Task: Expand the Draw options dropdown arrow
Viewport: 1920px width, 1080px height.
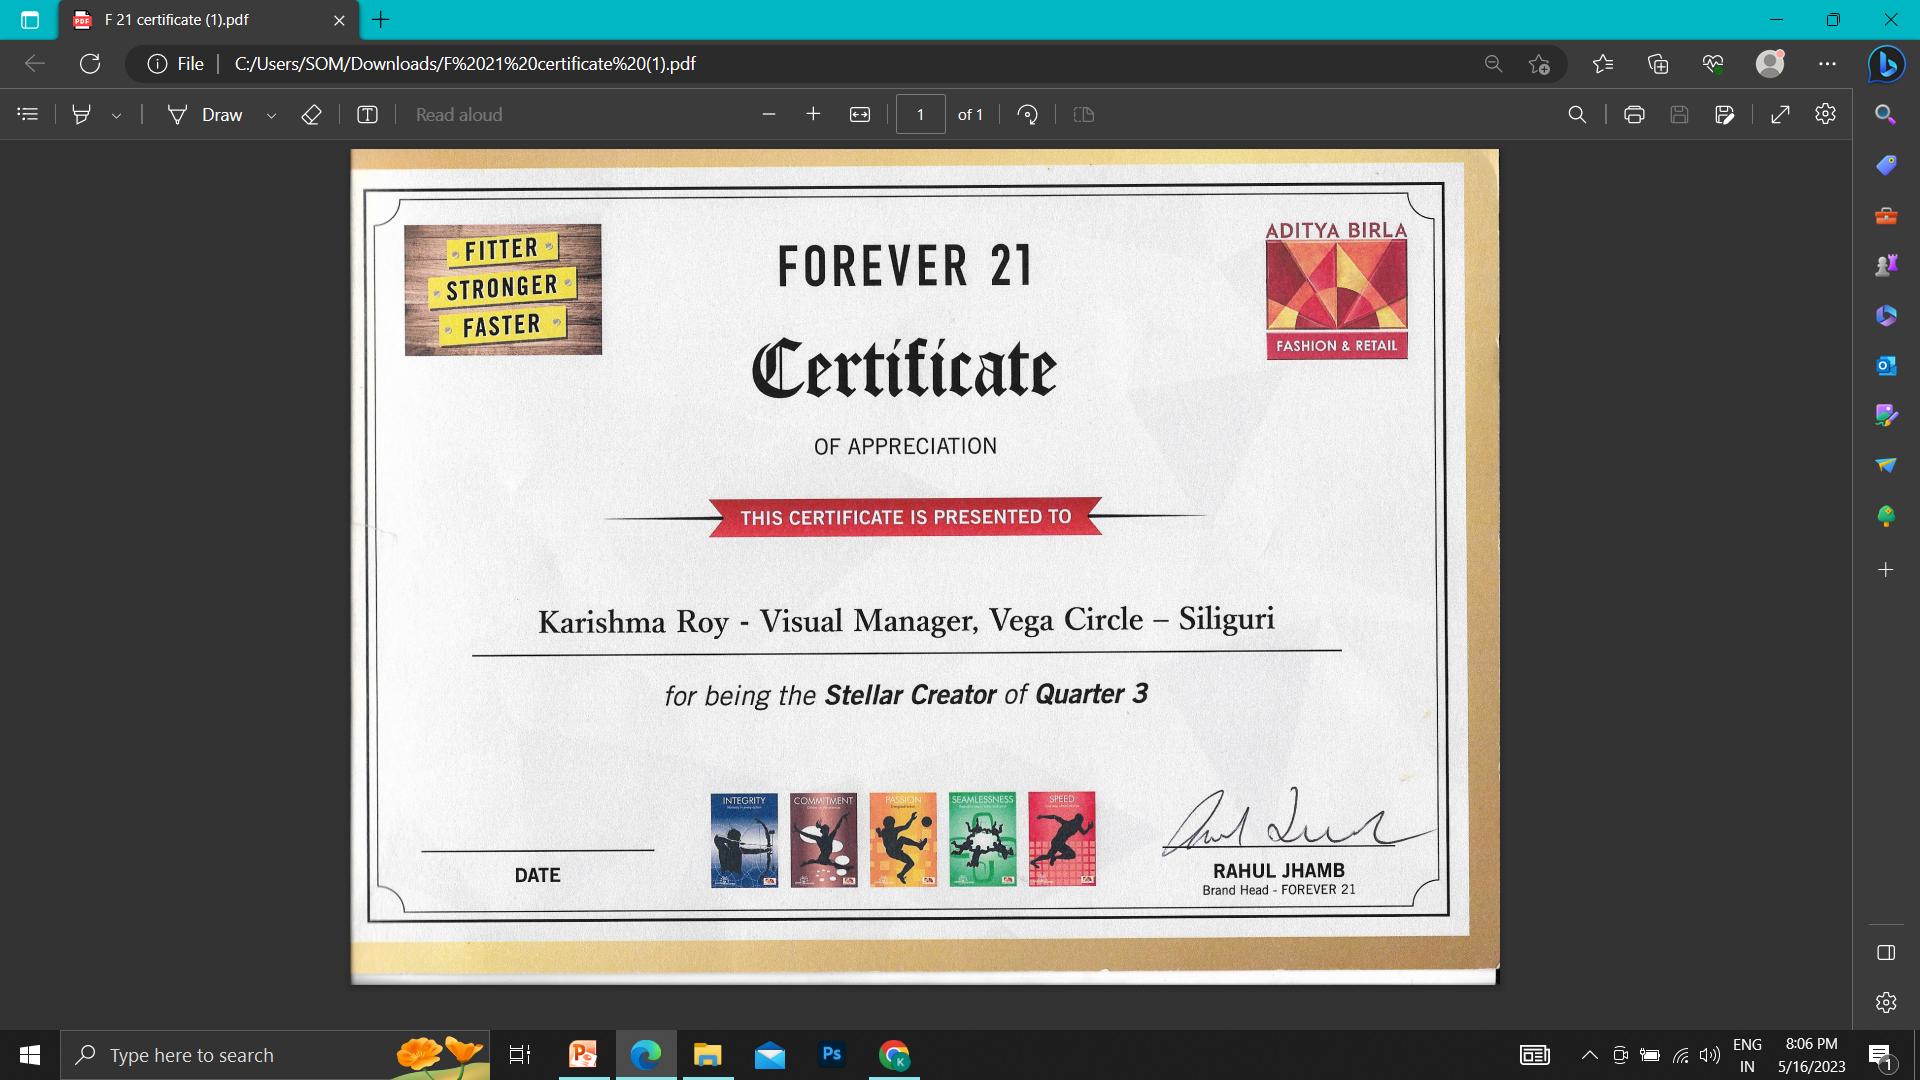Action: coord(271,116)
